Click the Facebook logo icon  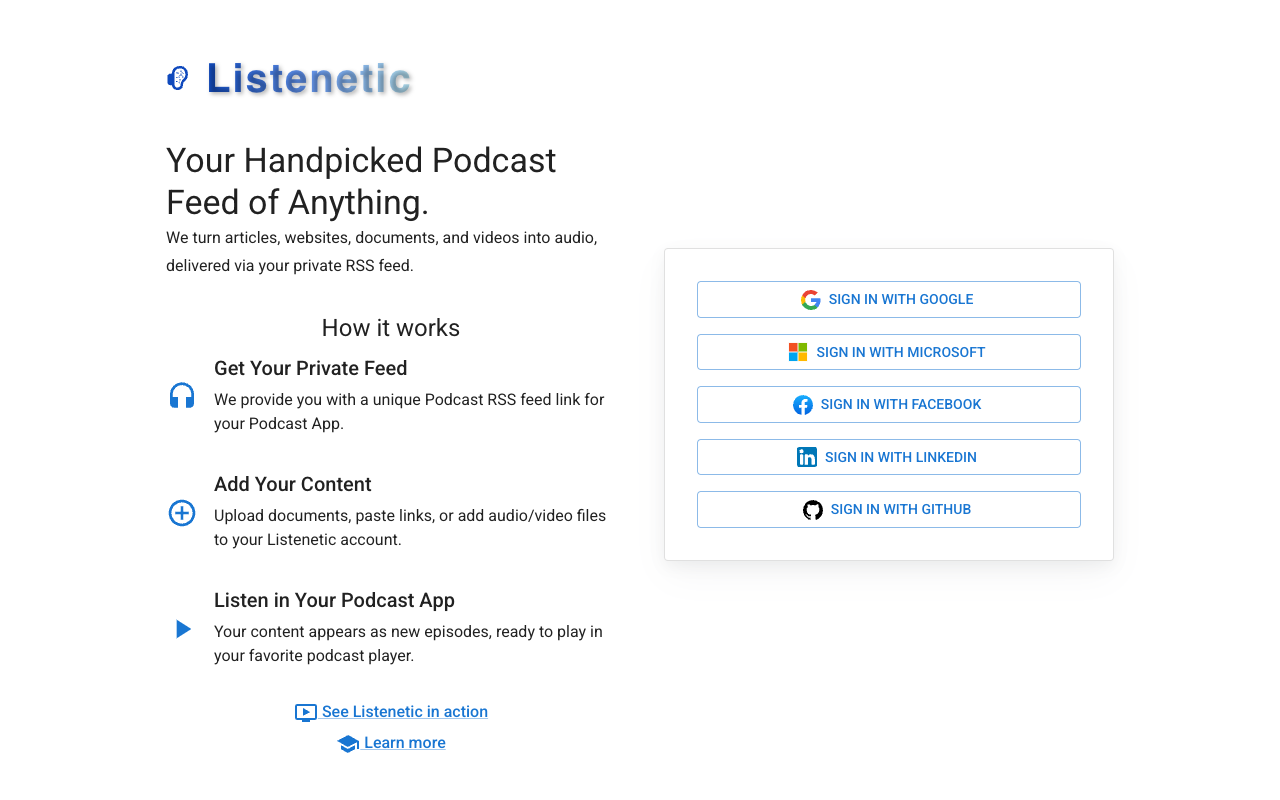pos(803,404)
